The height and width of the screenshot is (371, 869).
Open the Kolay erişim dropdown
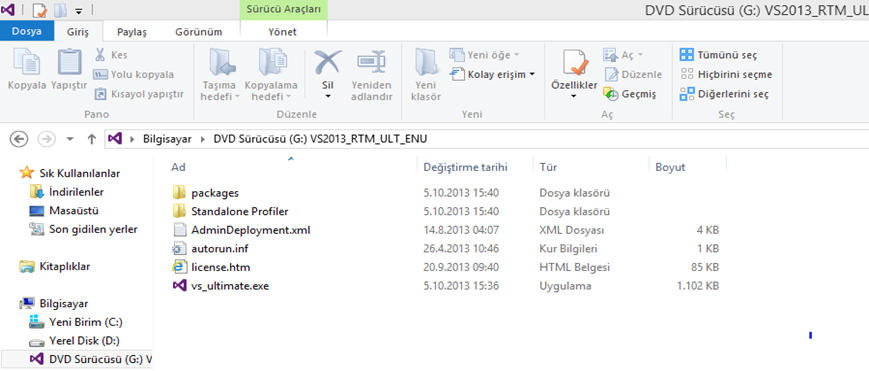[x=492, y=74]
